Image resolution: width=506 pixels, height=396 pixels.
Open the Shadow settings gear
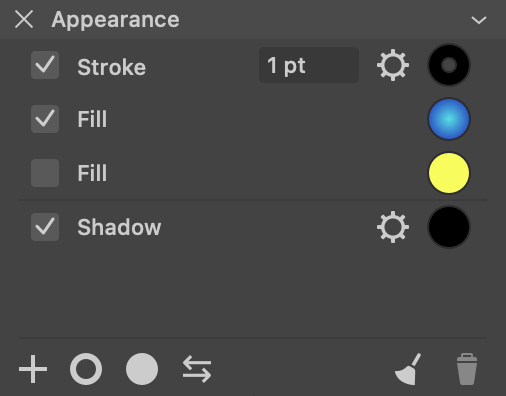[x=393, y=227]
